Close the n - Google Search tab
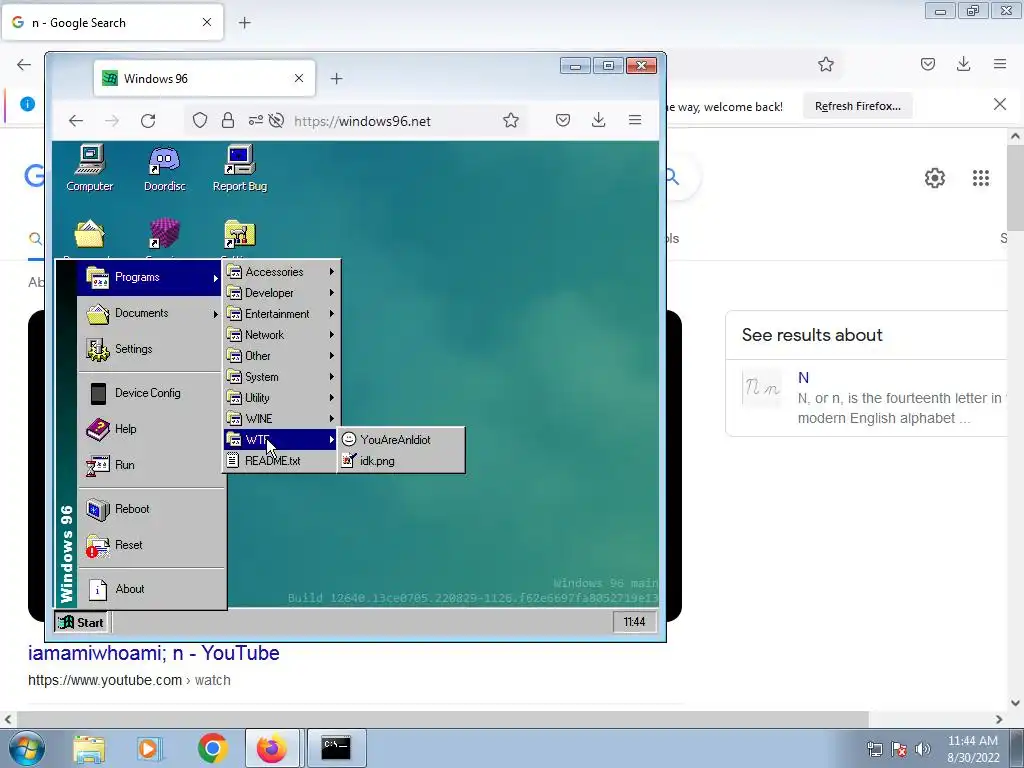The image size is (1024, 768). coord(206,22)
